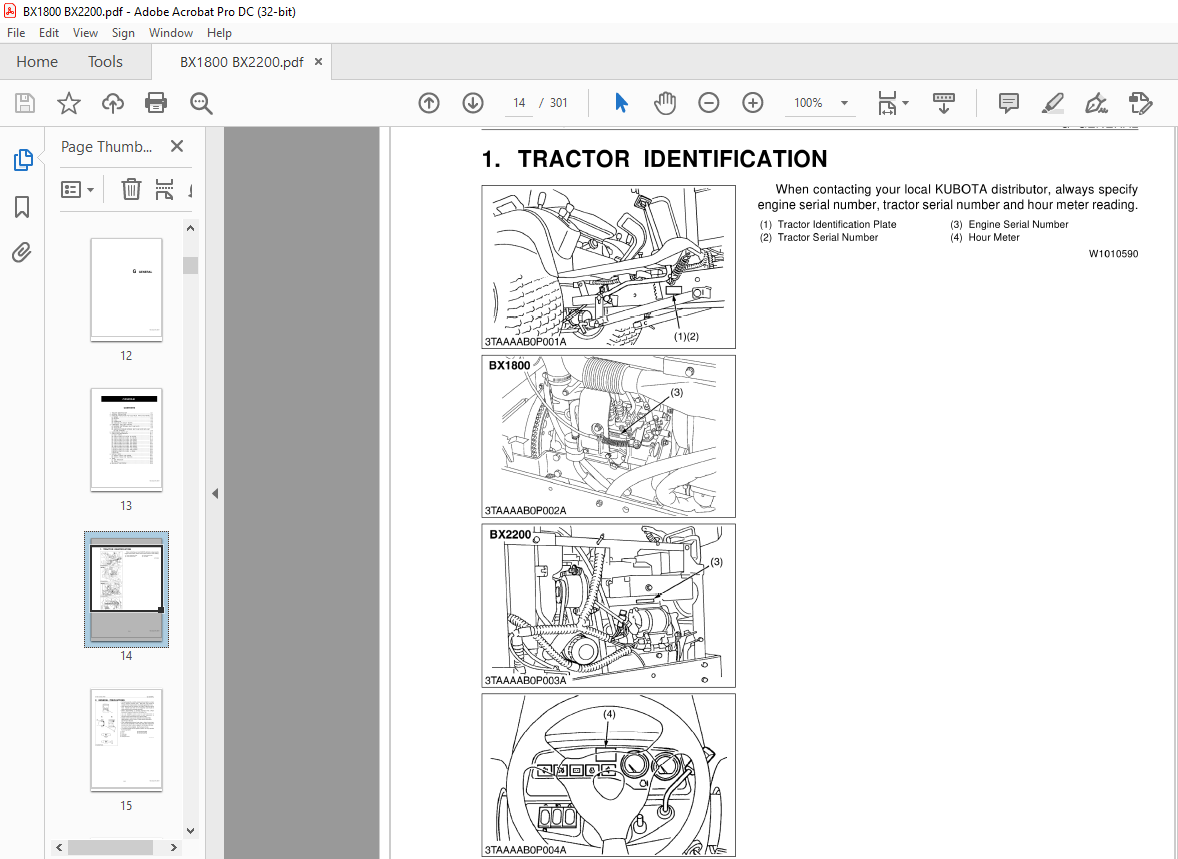Print the document with printer icon

(156, 103)
